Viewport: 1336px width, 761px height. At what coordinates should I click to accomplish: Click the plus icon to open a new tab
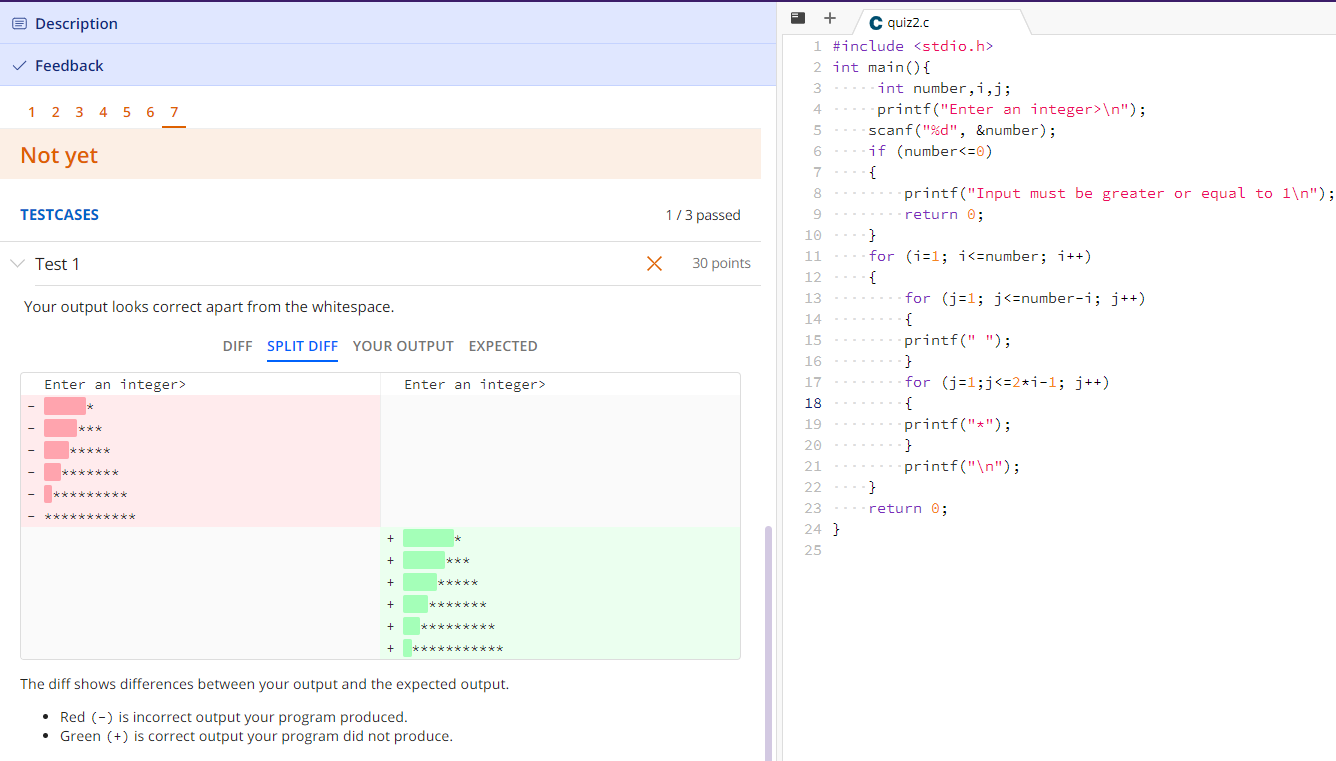coord(830,18)
